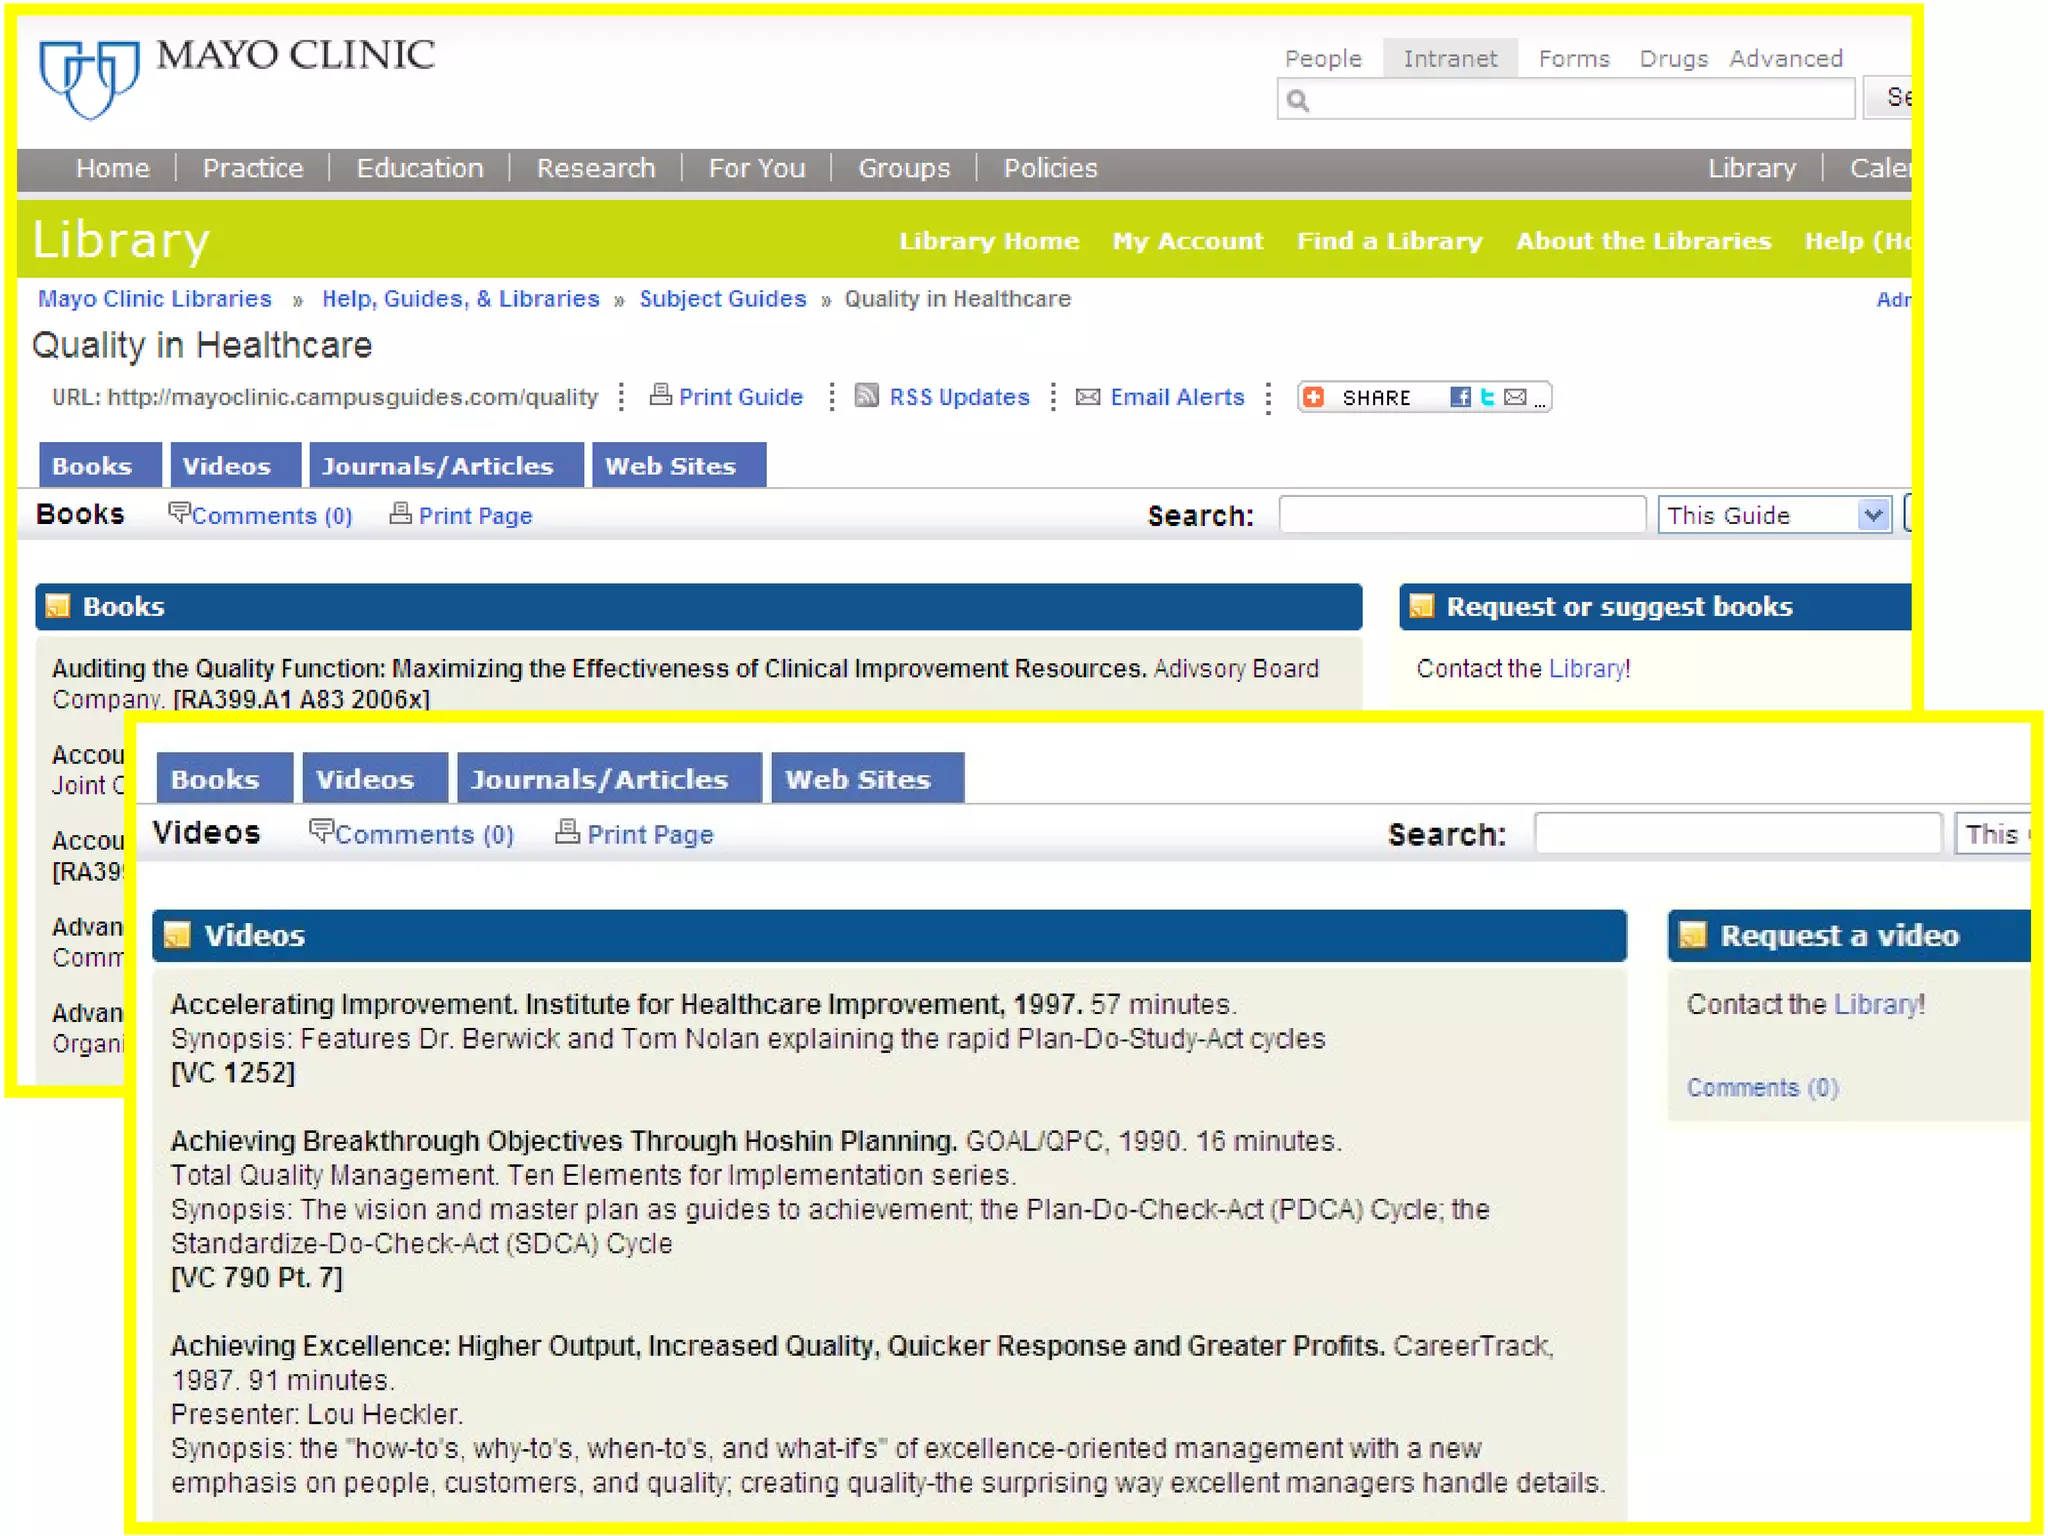The width and height of the screenshot is (2048, 1536).
Task: Click the Mayo Clinic shield logo
Action: [x=89, y=78]
